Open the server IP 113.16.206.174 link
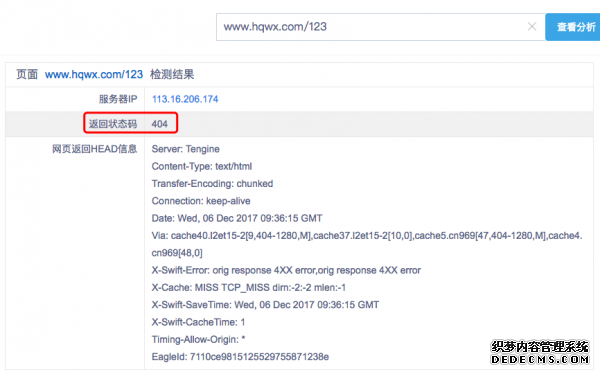Viewport: 600px width, 374px height. click(x=185, y=99)
